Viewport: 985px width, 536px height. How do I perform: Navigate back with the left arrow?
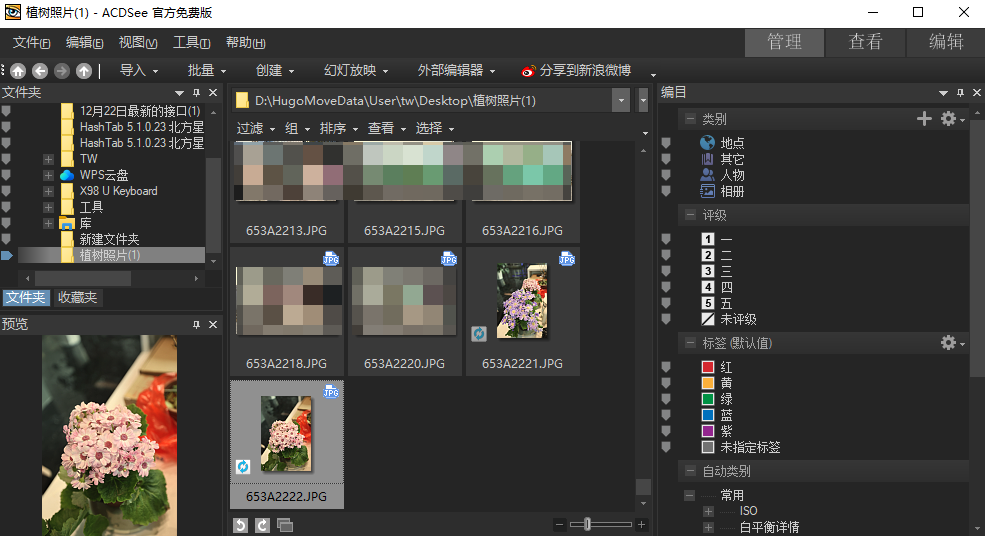40,71
